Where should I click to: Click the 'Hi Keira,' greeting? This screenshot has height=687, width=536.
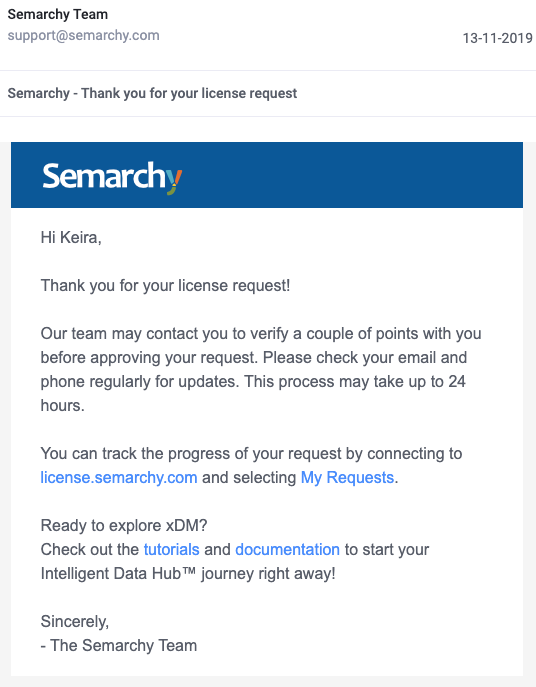(x=71, y=237)
